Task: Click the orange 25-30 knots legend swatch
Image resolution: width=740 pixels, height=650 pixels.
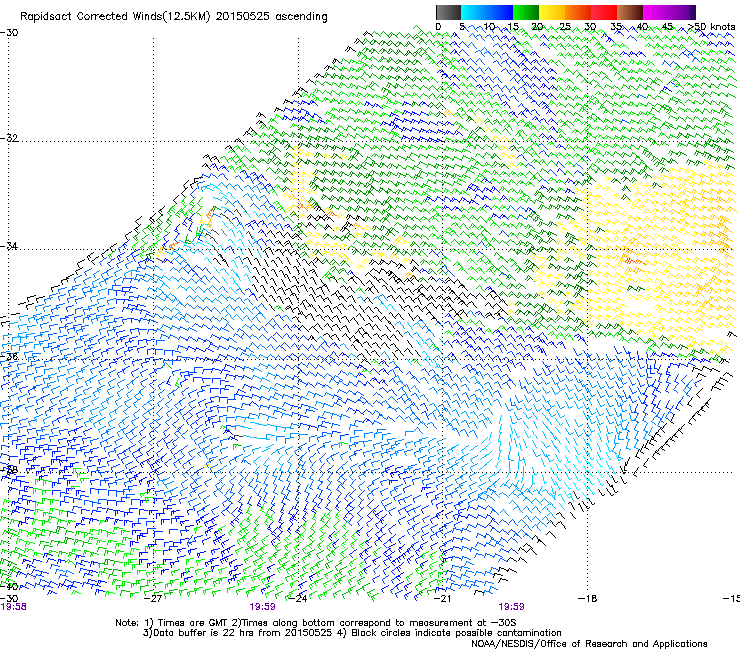Action: point(578,12)
